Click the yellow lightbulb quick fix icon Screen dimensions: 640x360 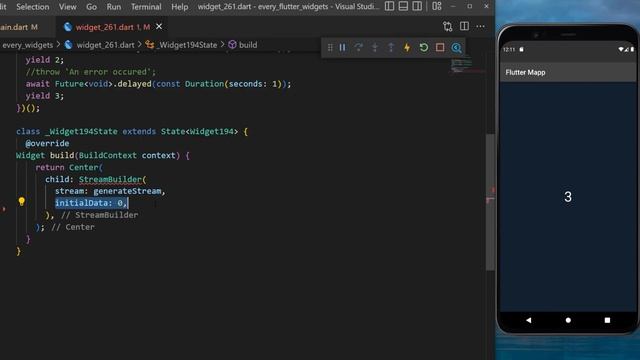pyautogui.click(x=22, y=201)
